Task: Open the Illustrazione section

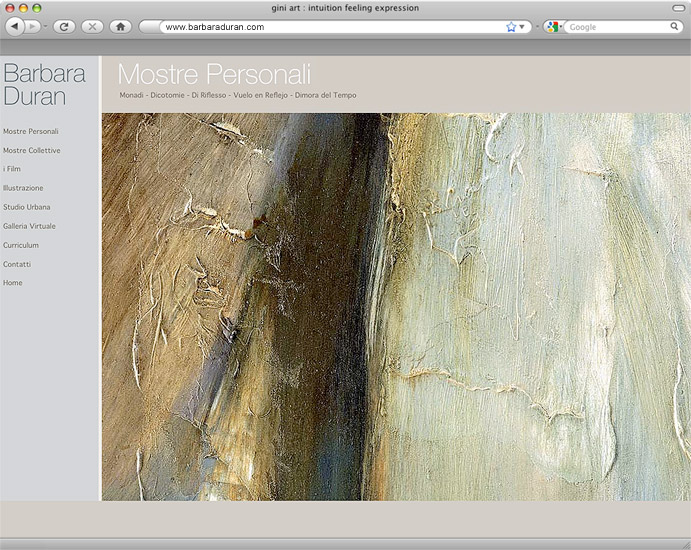Action: coord(23,188)
